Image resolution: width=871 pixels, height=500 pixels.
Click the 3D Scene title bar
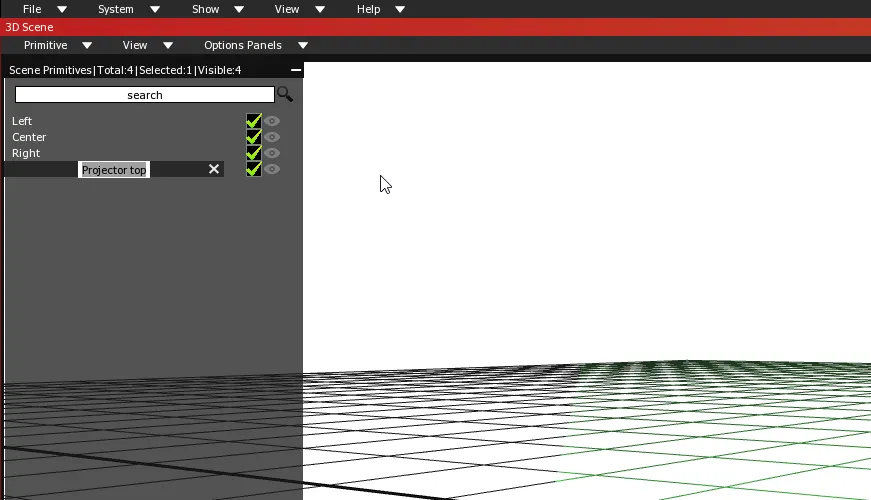436,27
